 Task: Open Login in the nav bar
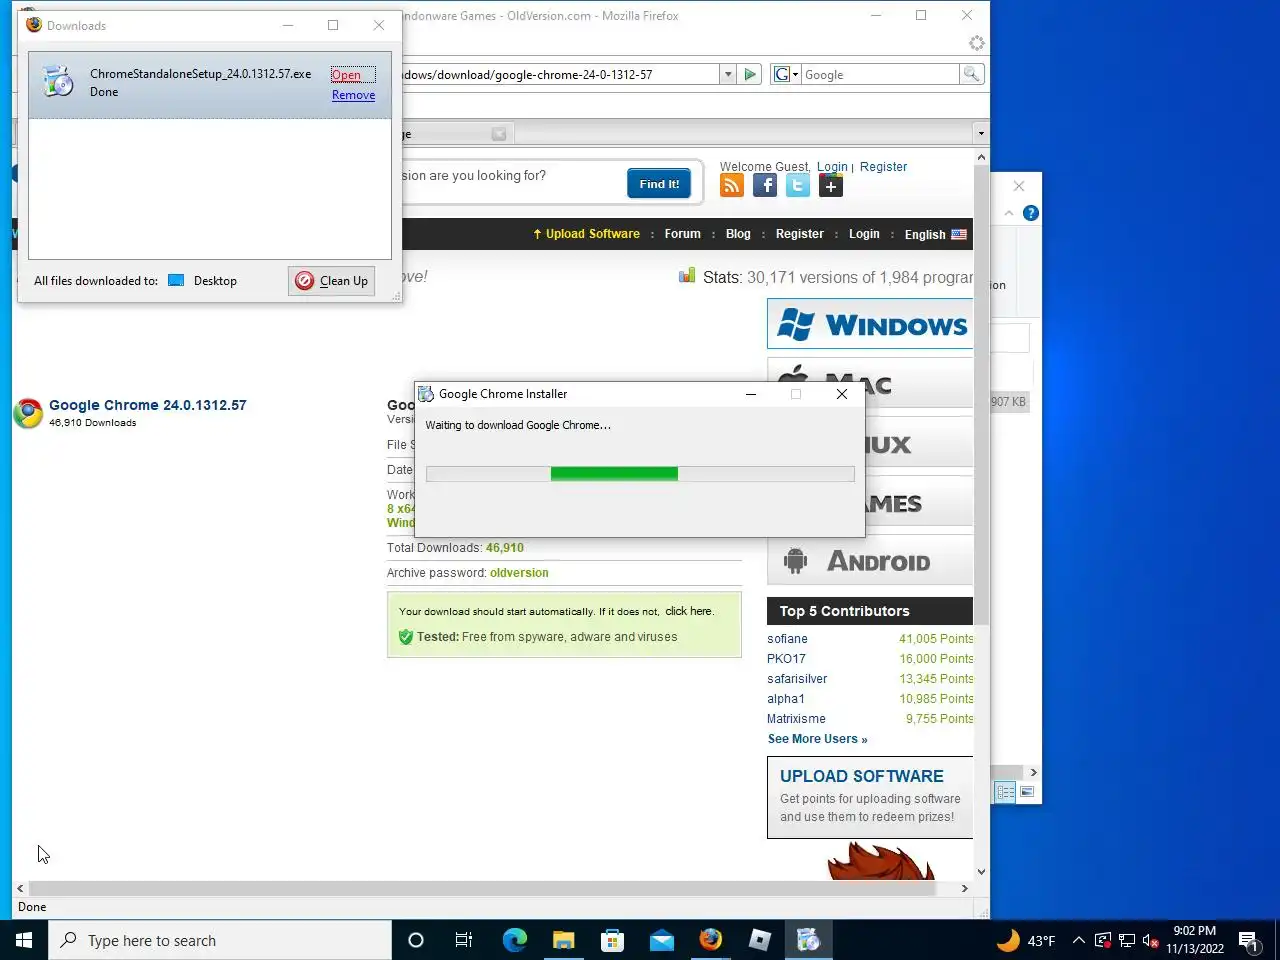(864, 234)
